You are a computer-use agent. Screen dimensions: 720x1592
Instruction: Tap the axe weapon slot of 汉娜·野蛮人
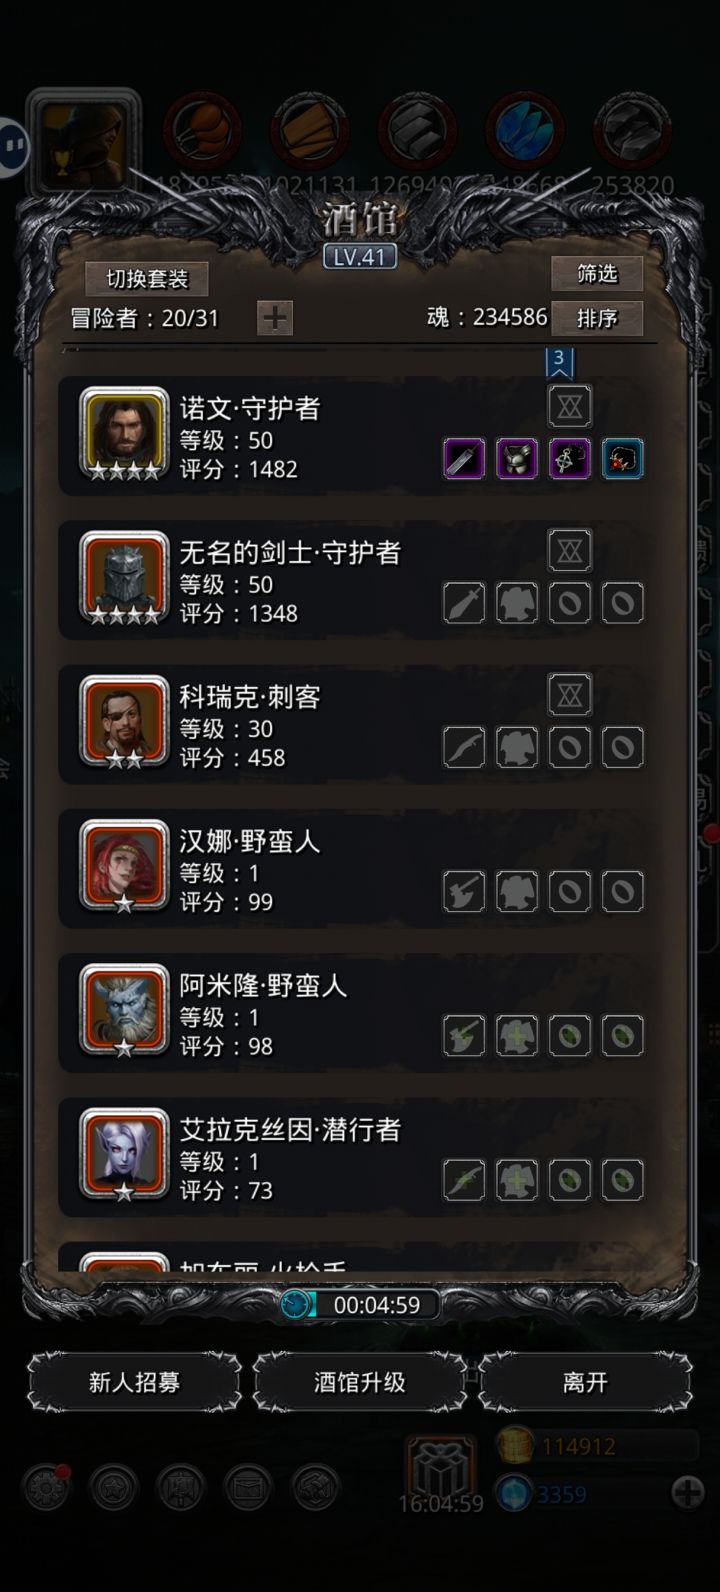coord(464,891)
